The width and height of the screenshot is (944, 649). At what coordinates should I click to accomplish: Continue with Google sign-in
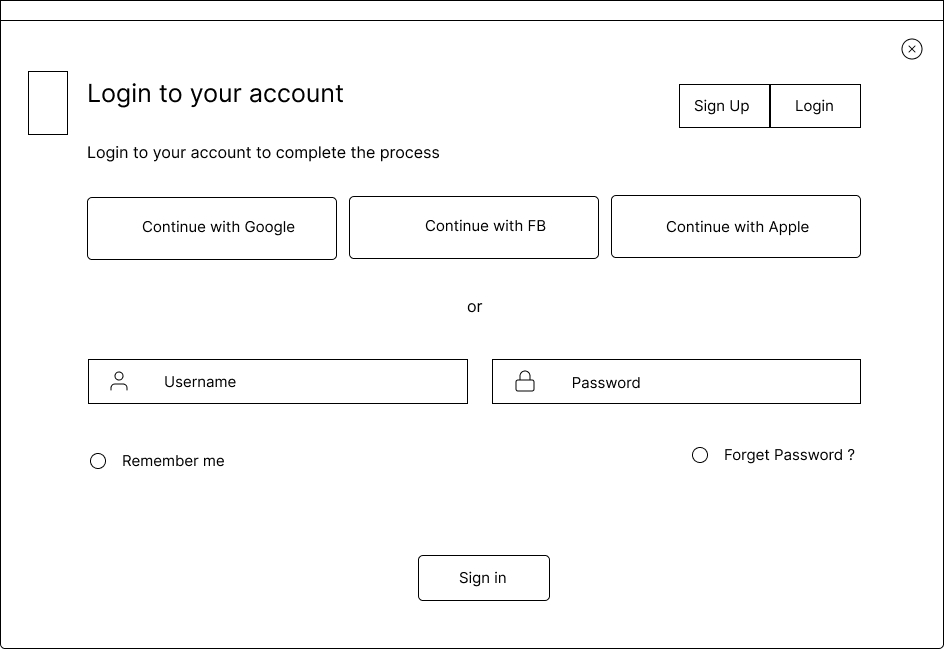coord(212,228)
